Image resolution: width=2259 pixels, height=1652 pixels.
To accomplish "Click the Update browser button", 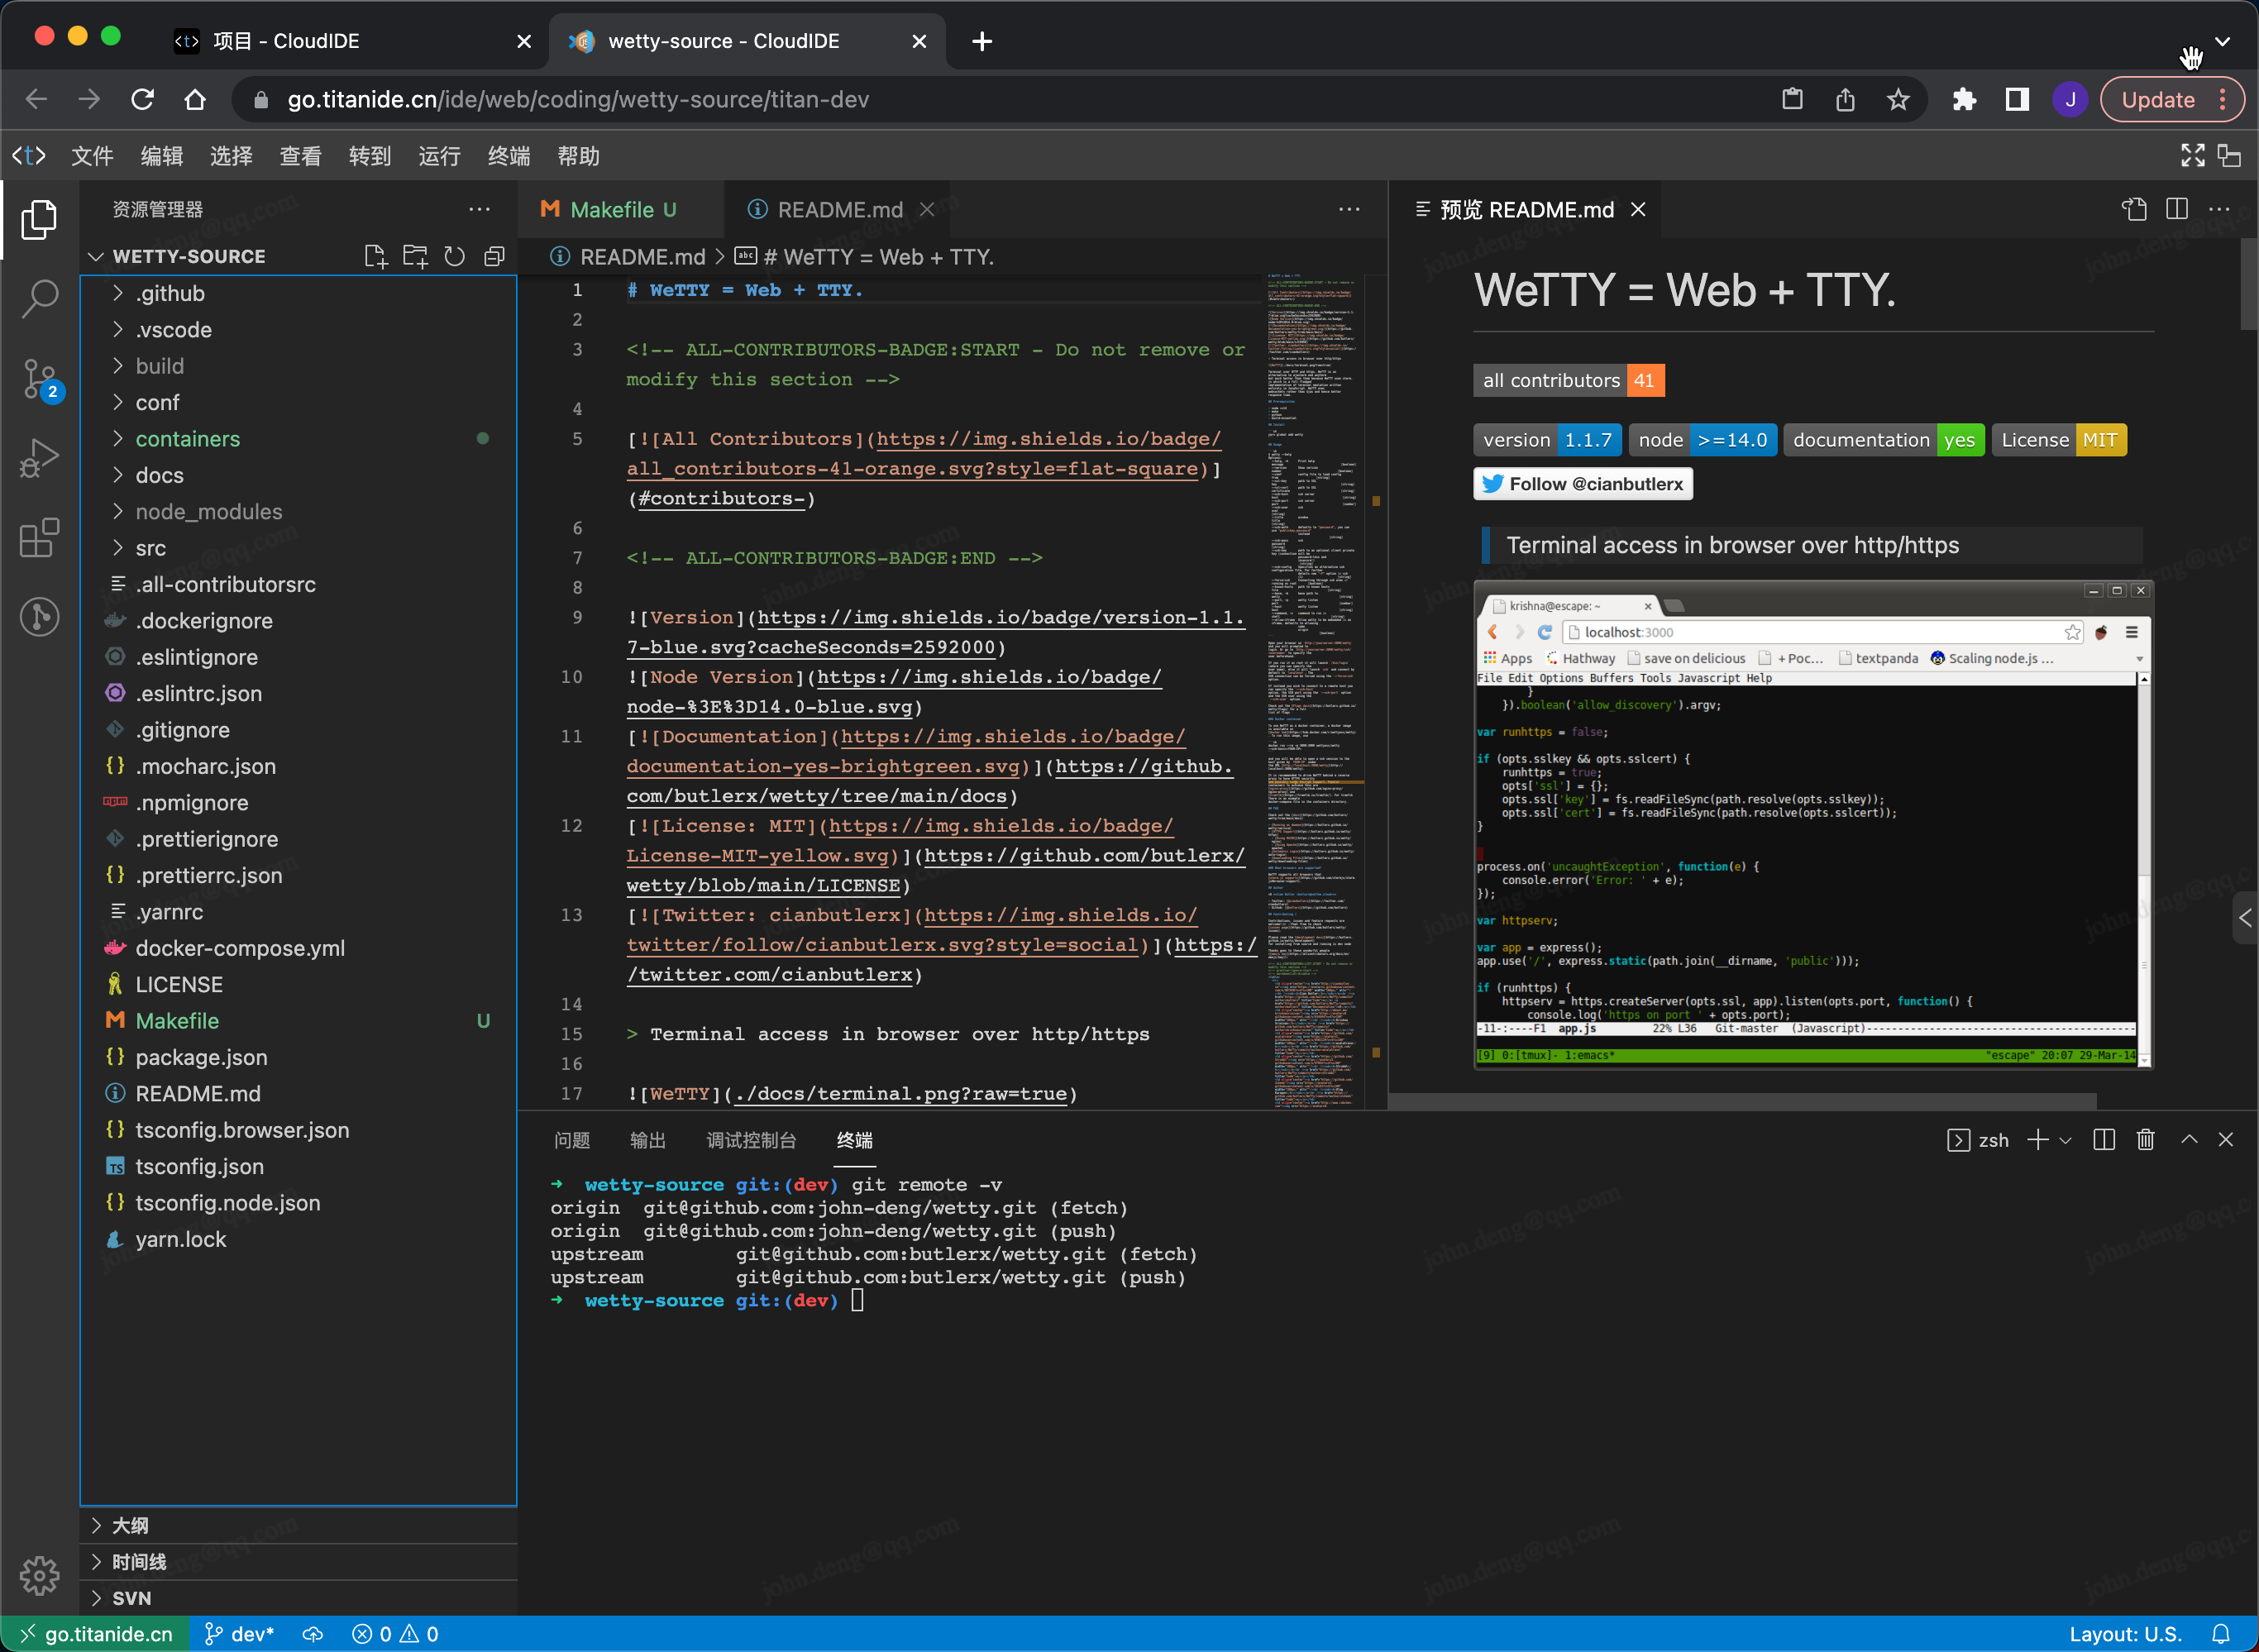I will coord(2158,99).
